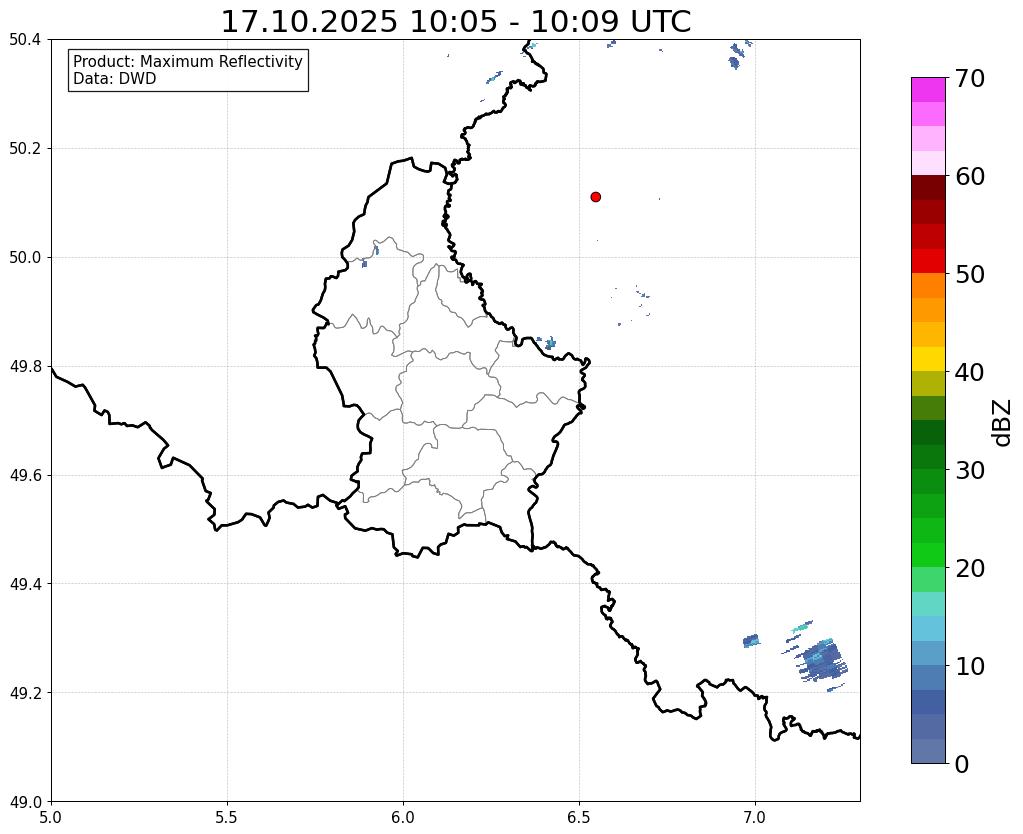Image resolution: width=1023 pixels, height=834 pixels.
Task: Click the large radar echo cluster in the southeast
Action: (x=822, y=660)
